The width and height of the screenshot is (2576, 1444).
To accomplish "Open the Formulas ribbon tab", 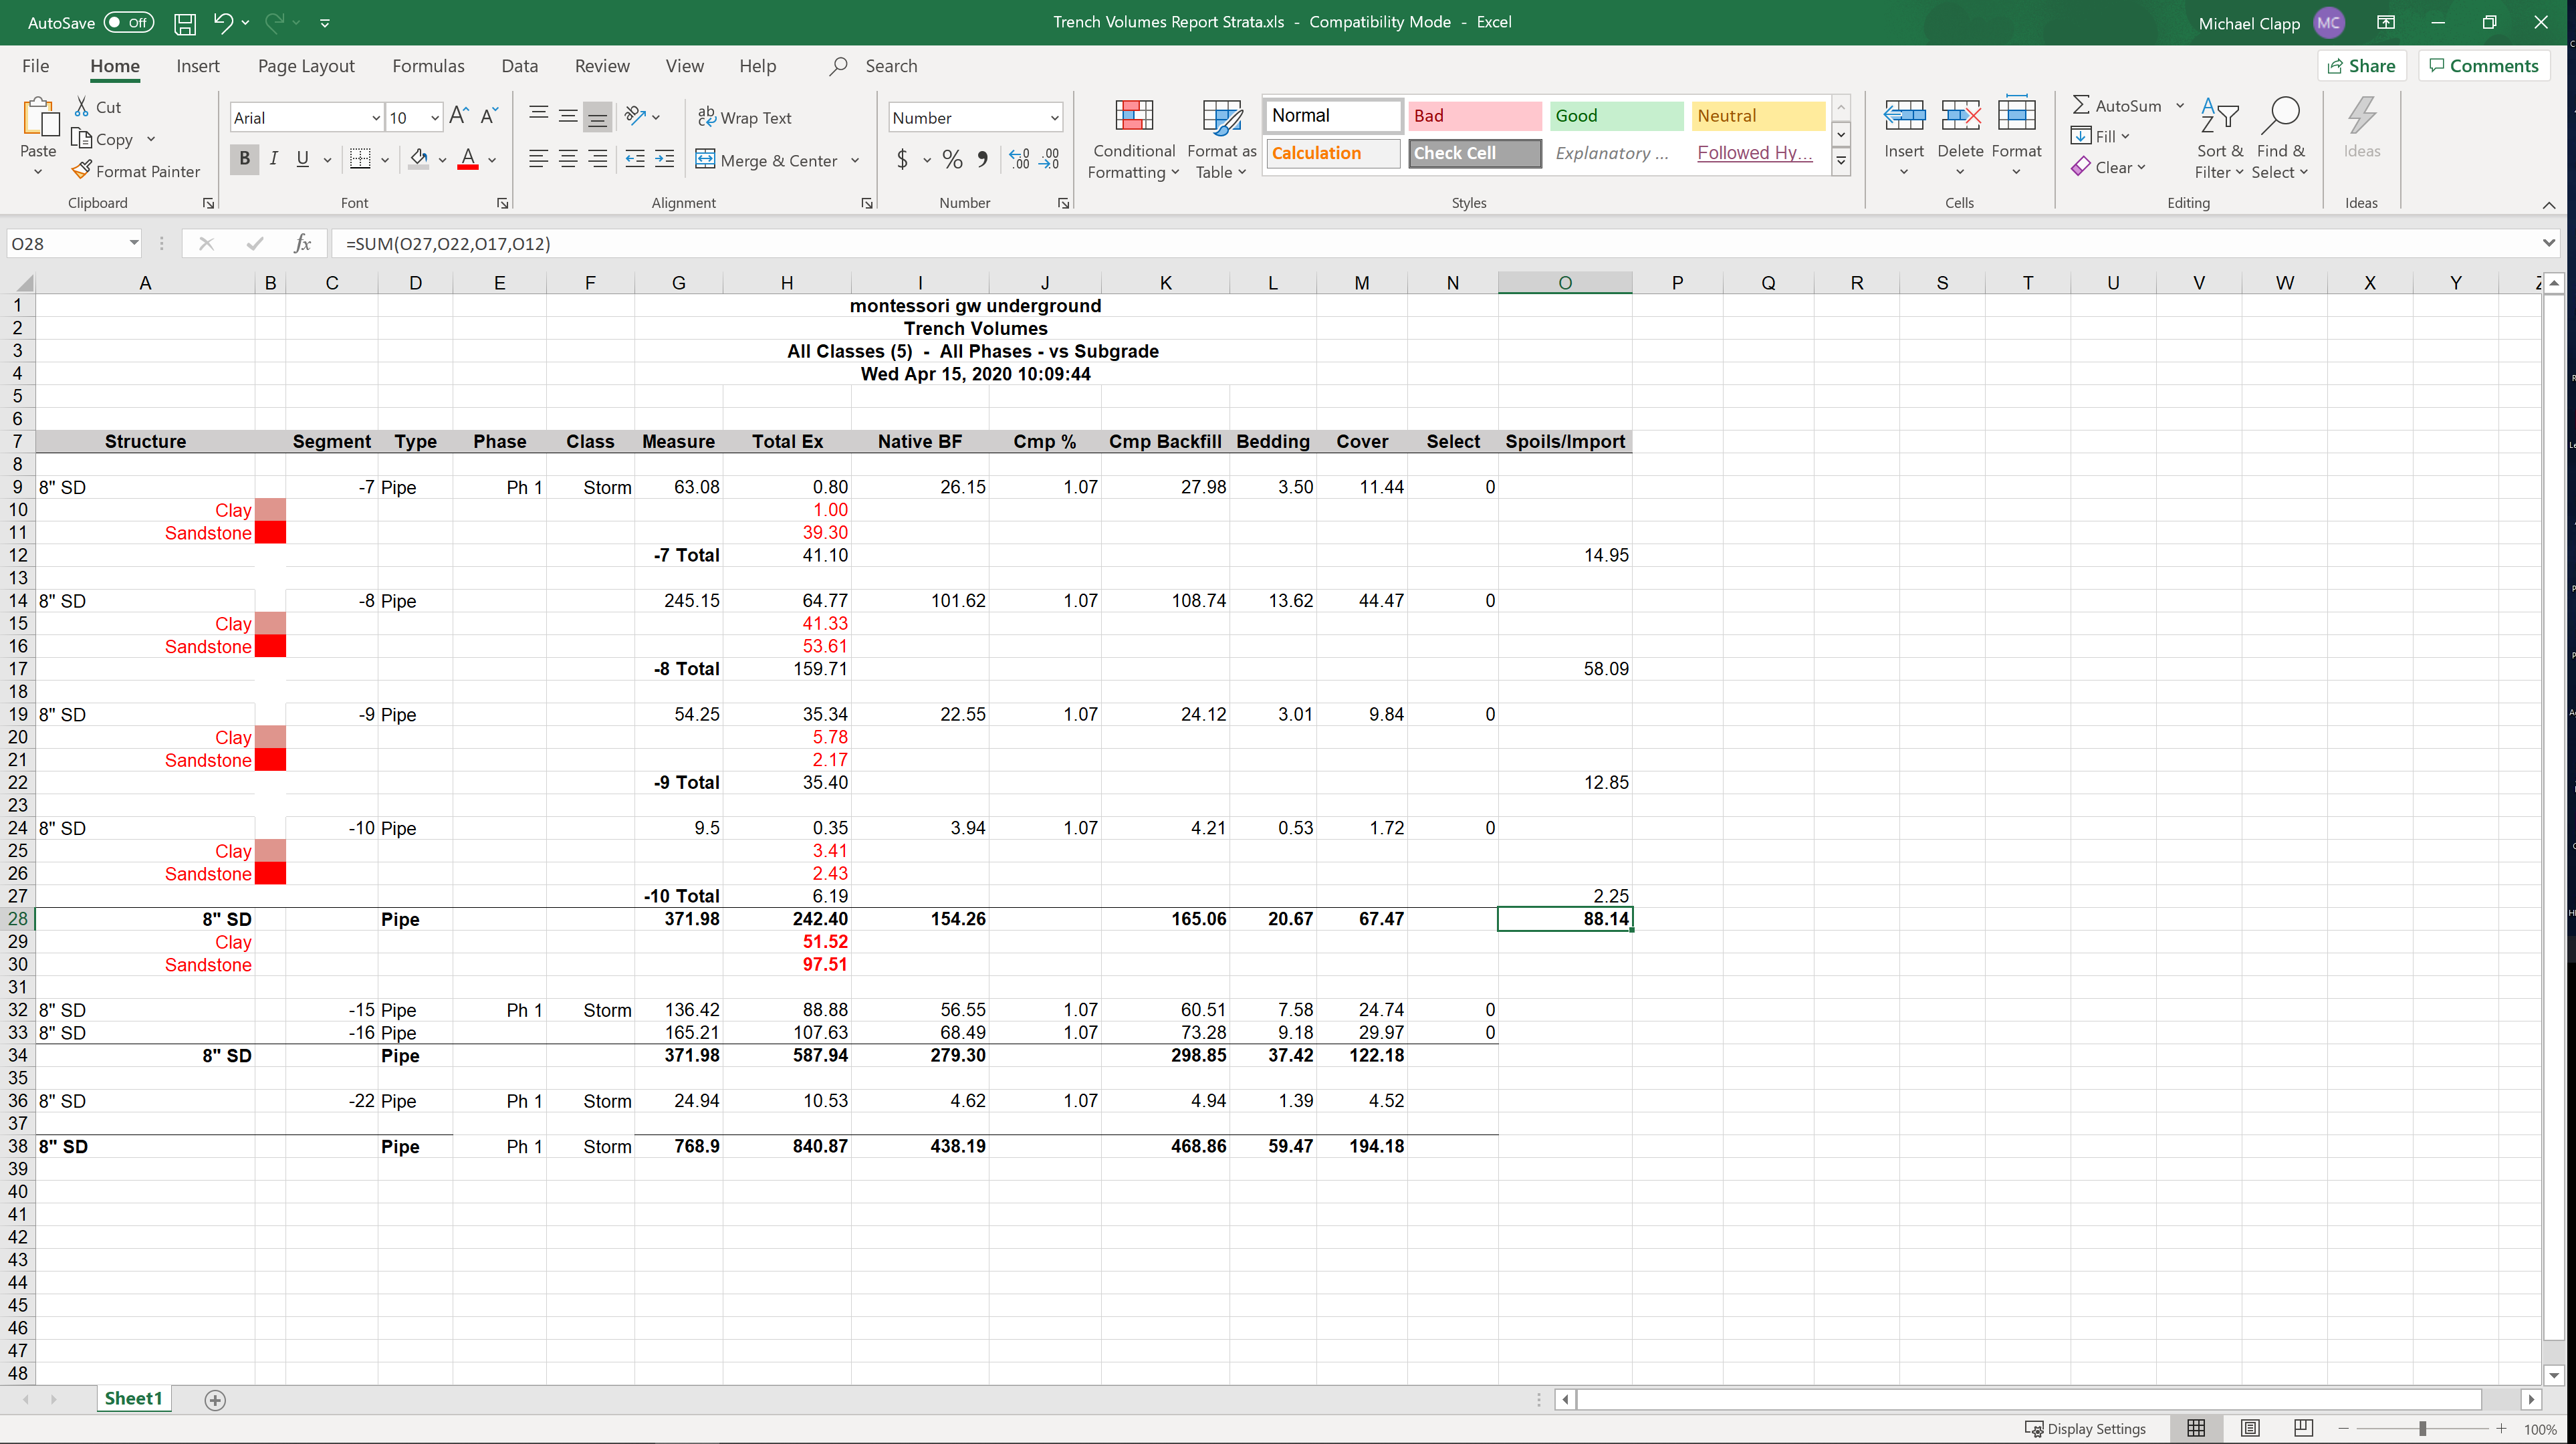I will (428, 66).
